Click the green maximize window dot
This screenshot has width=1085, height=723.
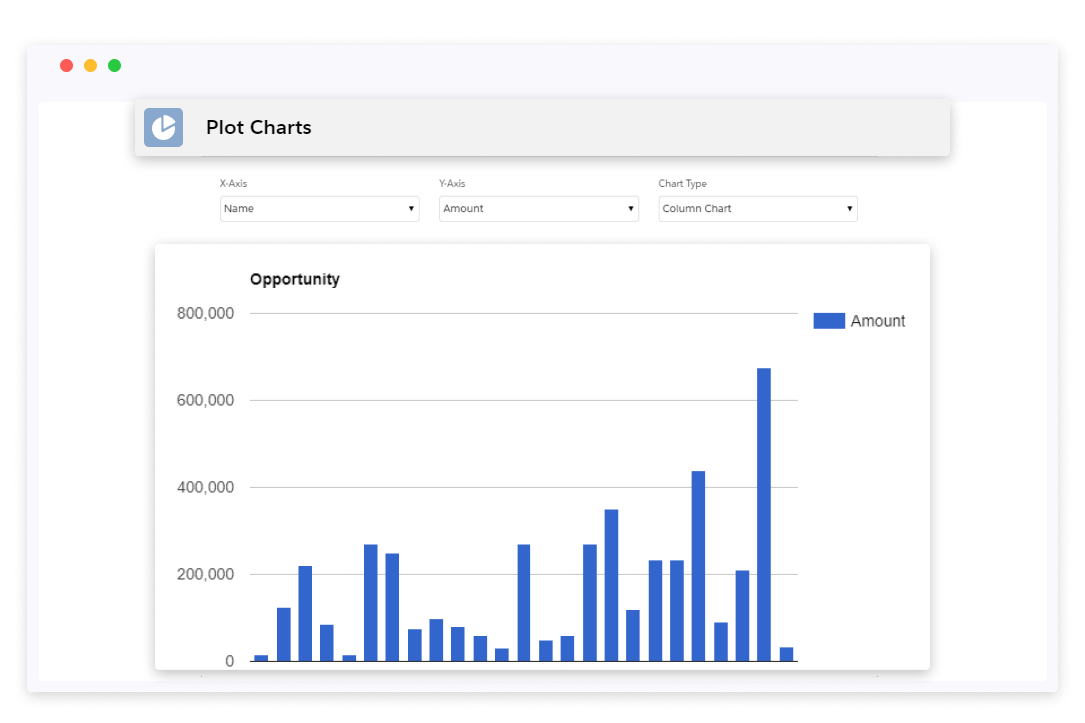point(115,66)
